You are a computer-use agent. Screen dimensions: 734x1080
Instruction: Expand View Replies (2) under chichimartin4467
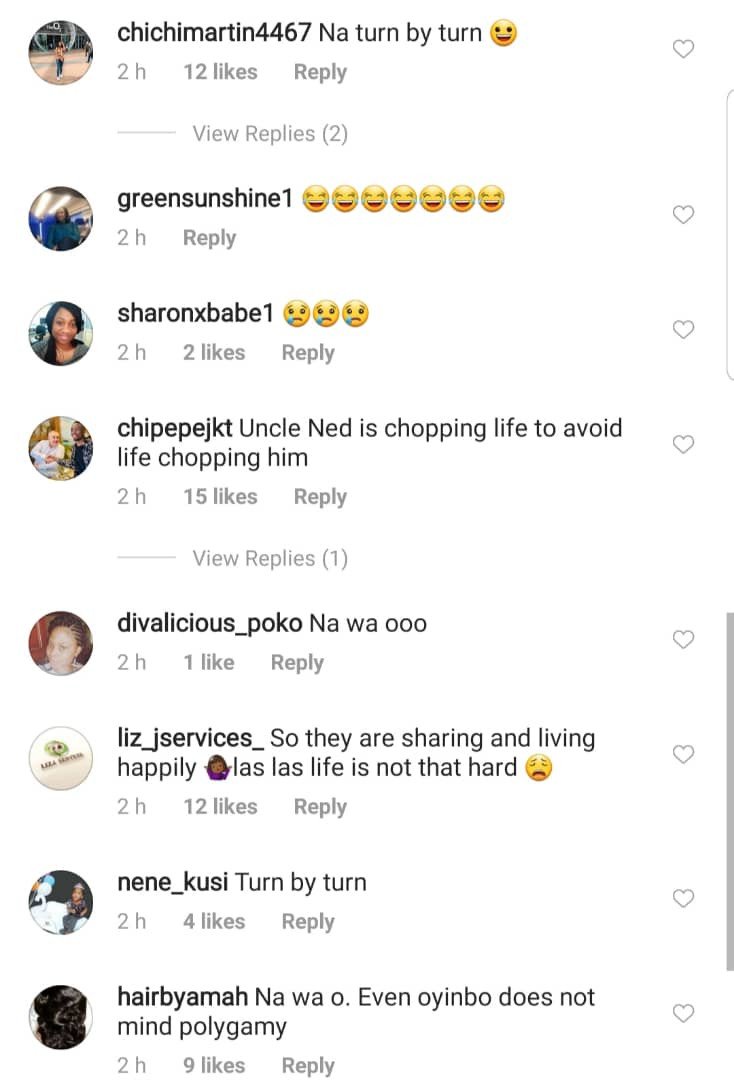270,133
